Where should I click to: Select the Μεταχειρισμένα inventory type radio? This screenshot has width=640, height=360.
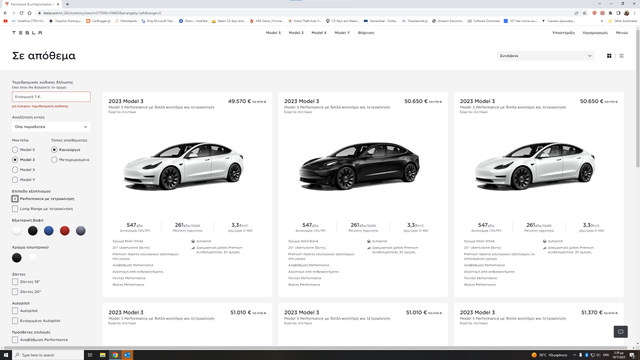(54, 160)
